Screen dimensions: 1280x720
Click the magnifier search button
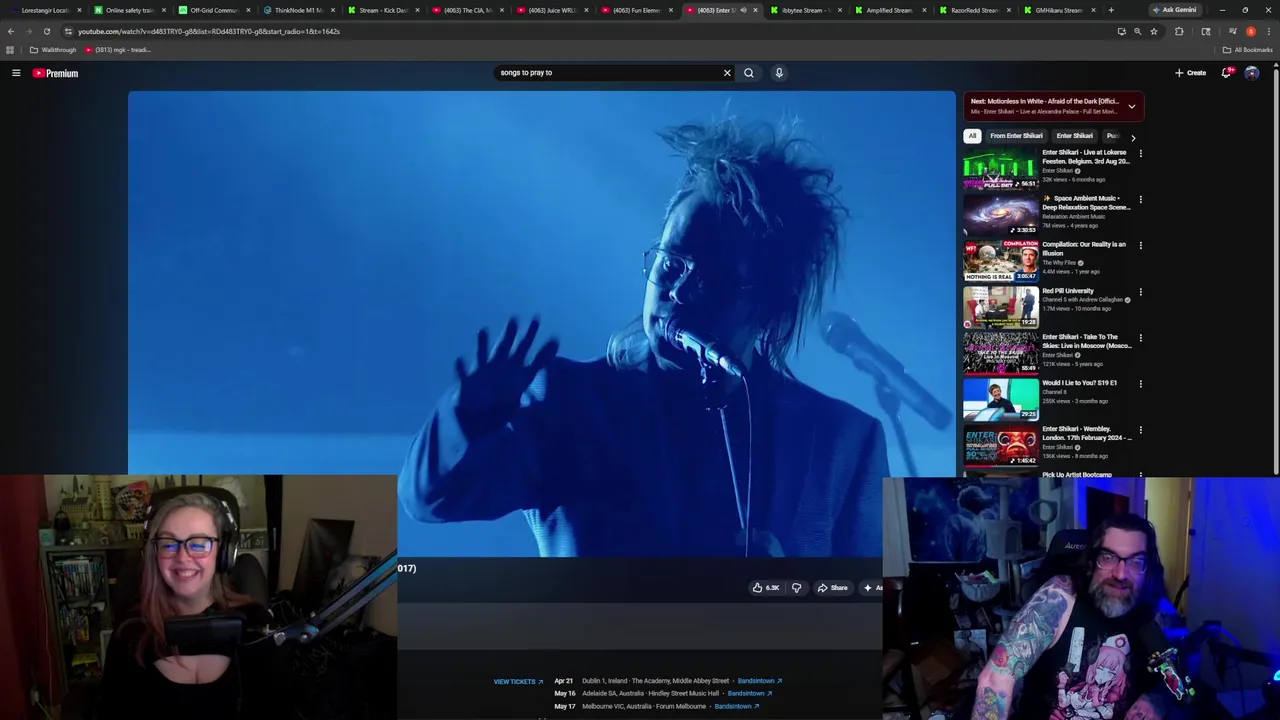coord(748,73)
